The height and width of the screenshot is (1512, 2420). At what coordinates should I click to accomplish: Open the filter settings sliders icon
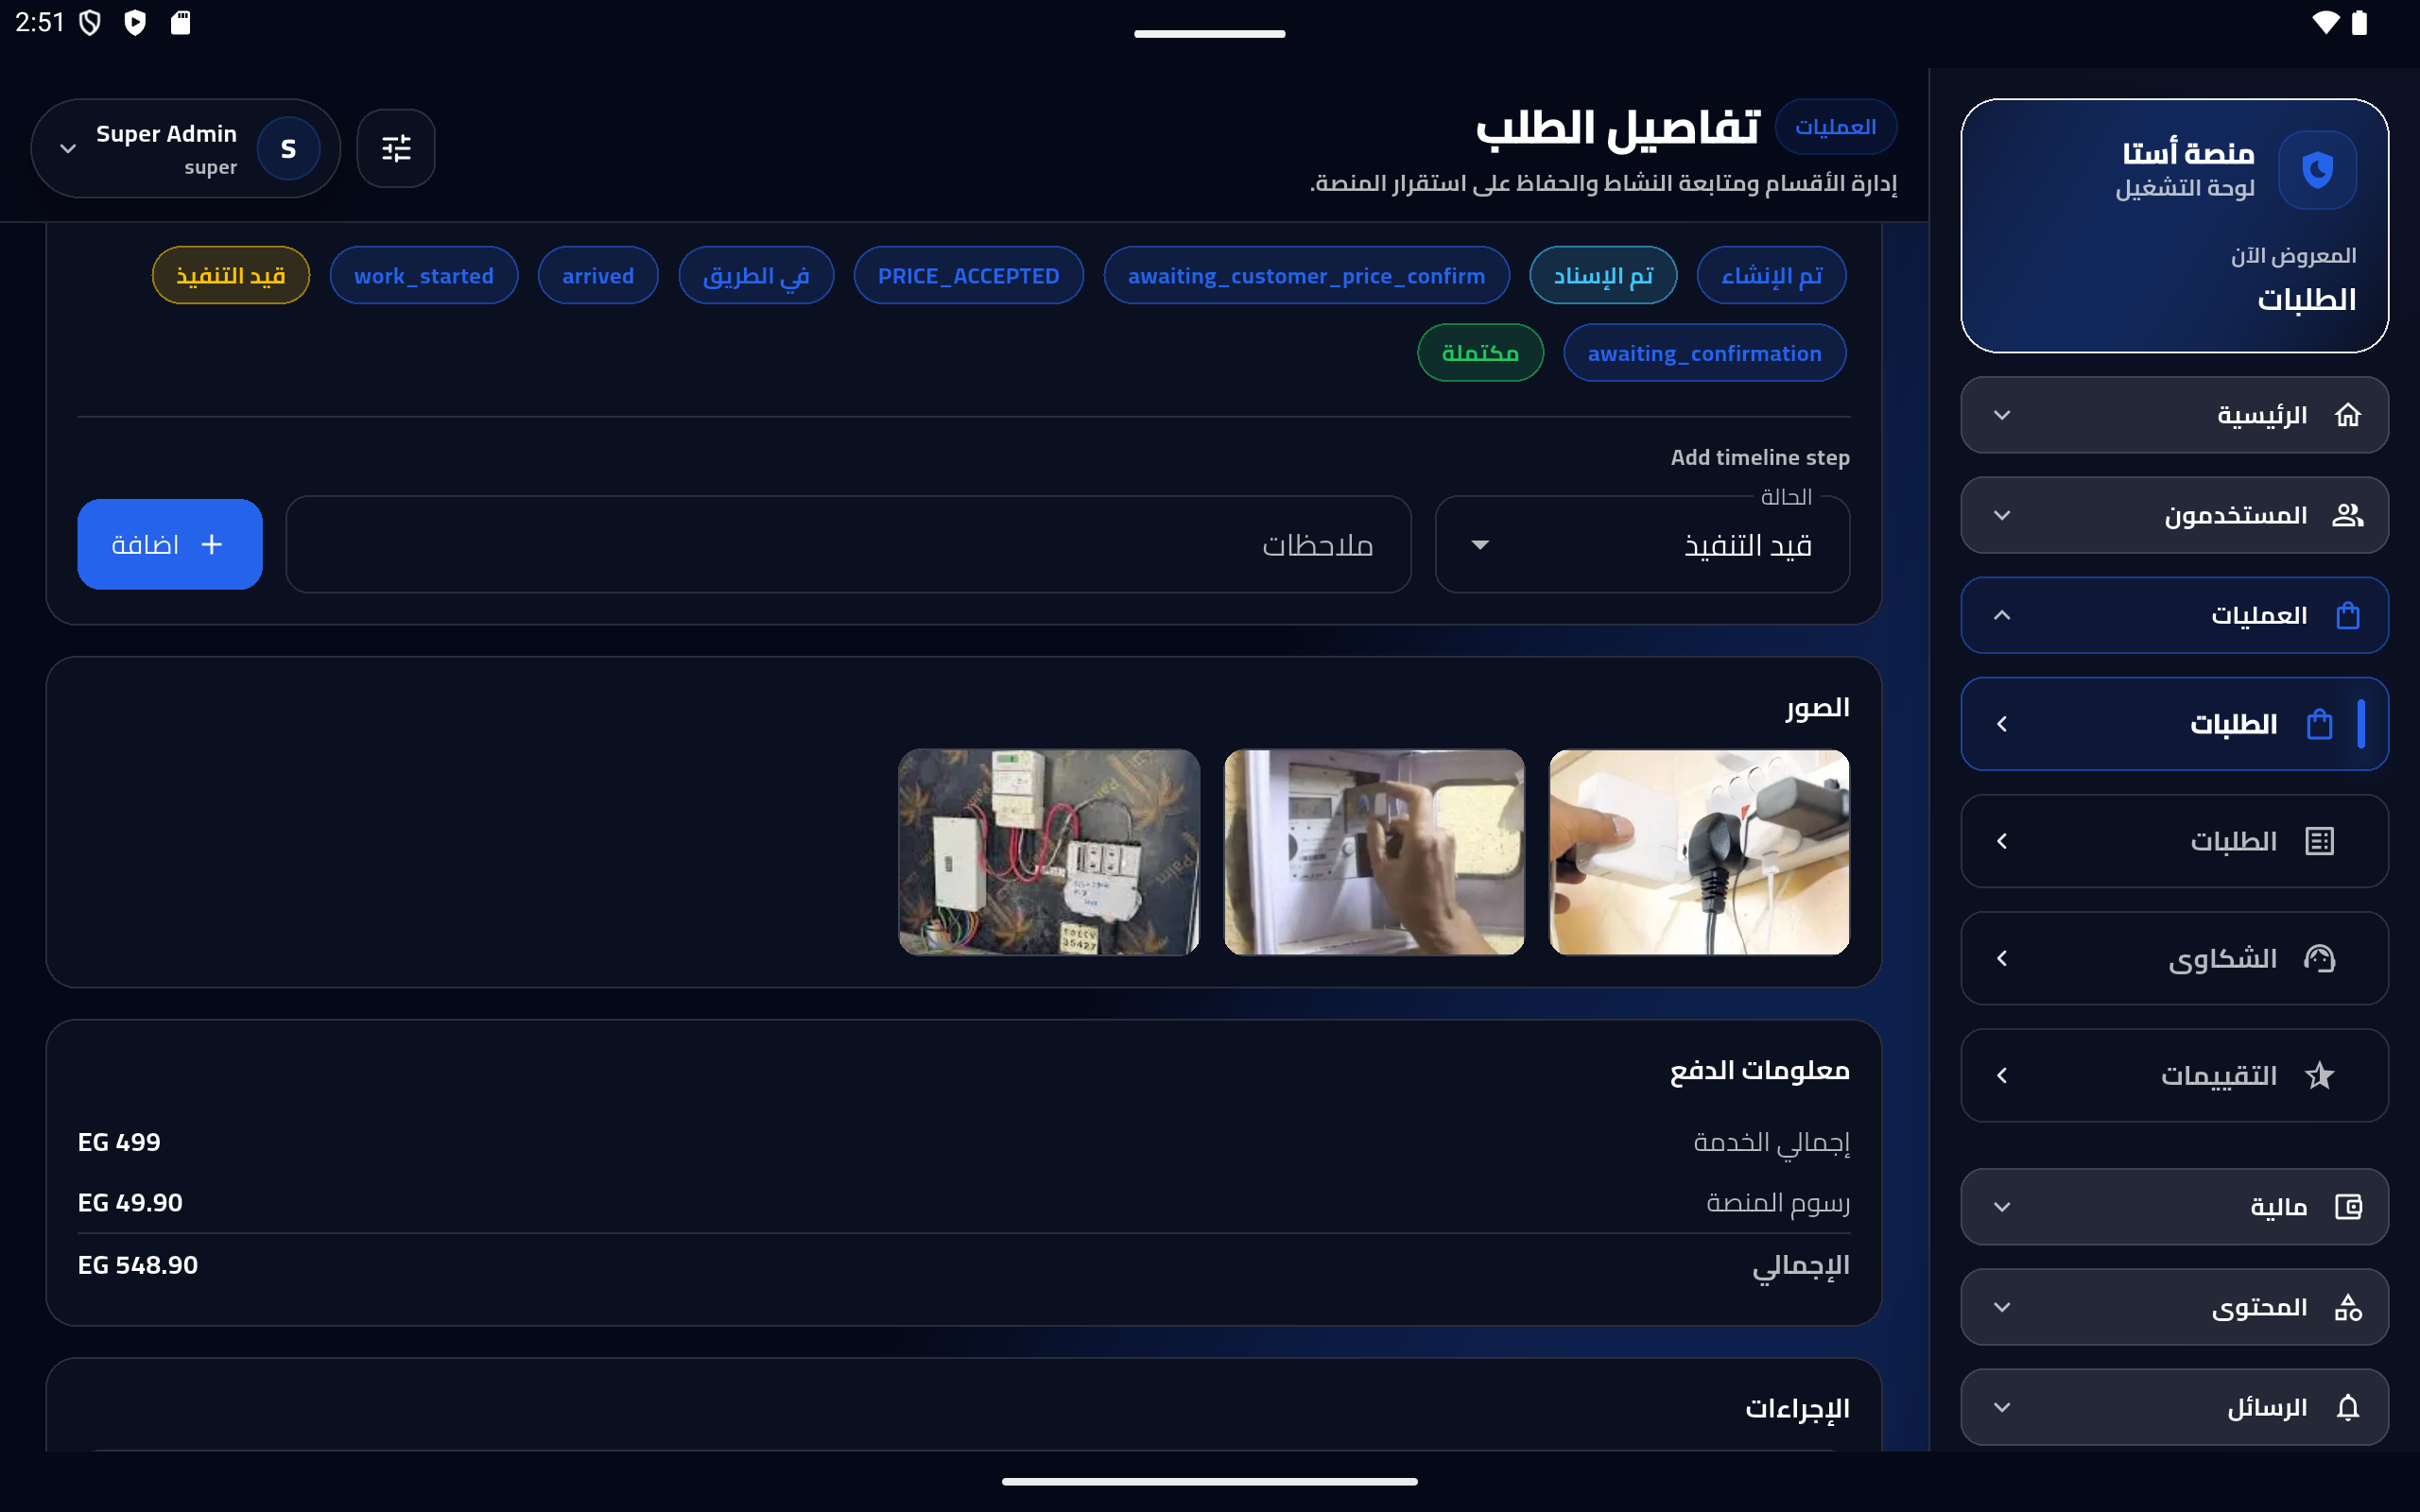point(396,148)
